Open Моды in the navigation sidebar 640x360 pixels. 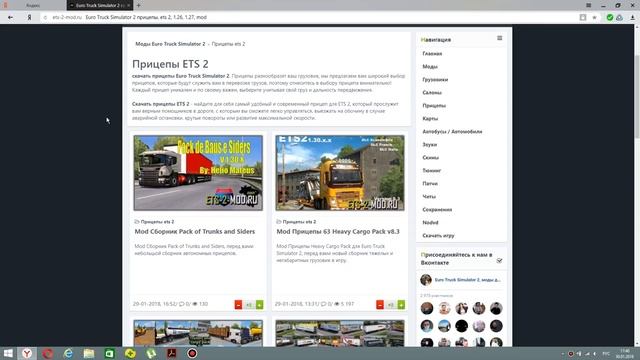[430, 67]
